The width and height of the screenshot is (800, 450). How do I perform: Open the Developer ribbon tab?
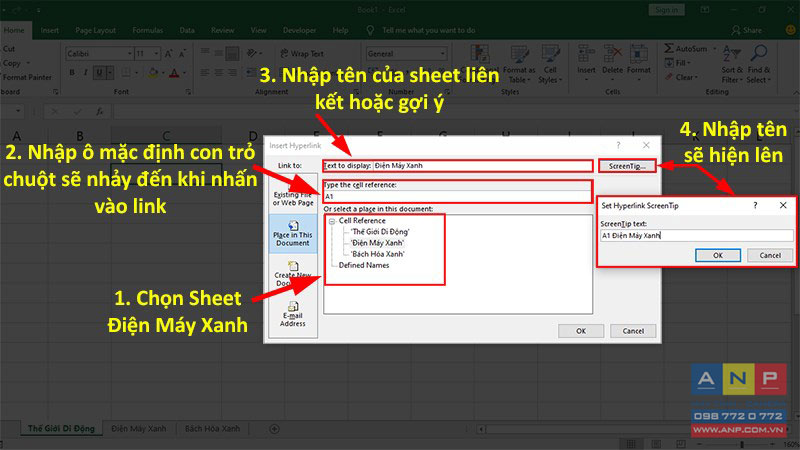[x=299, y=30]
